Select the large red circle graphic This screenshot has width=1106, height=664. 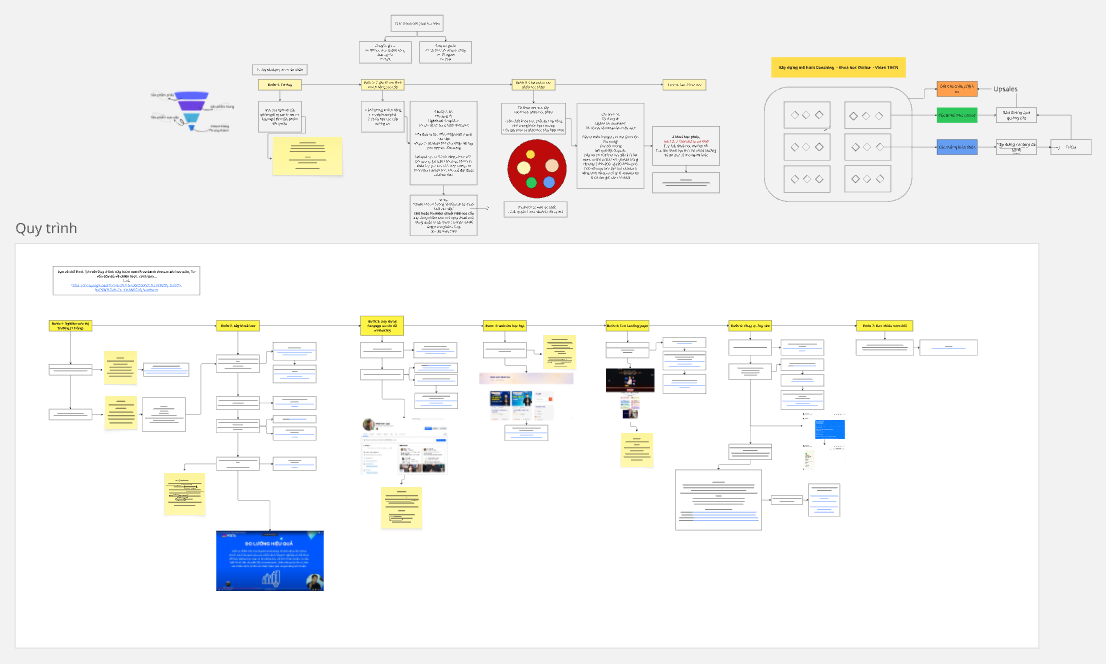pos(537,167)
